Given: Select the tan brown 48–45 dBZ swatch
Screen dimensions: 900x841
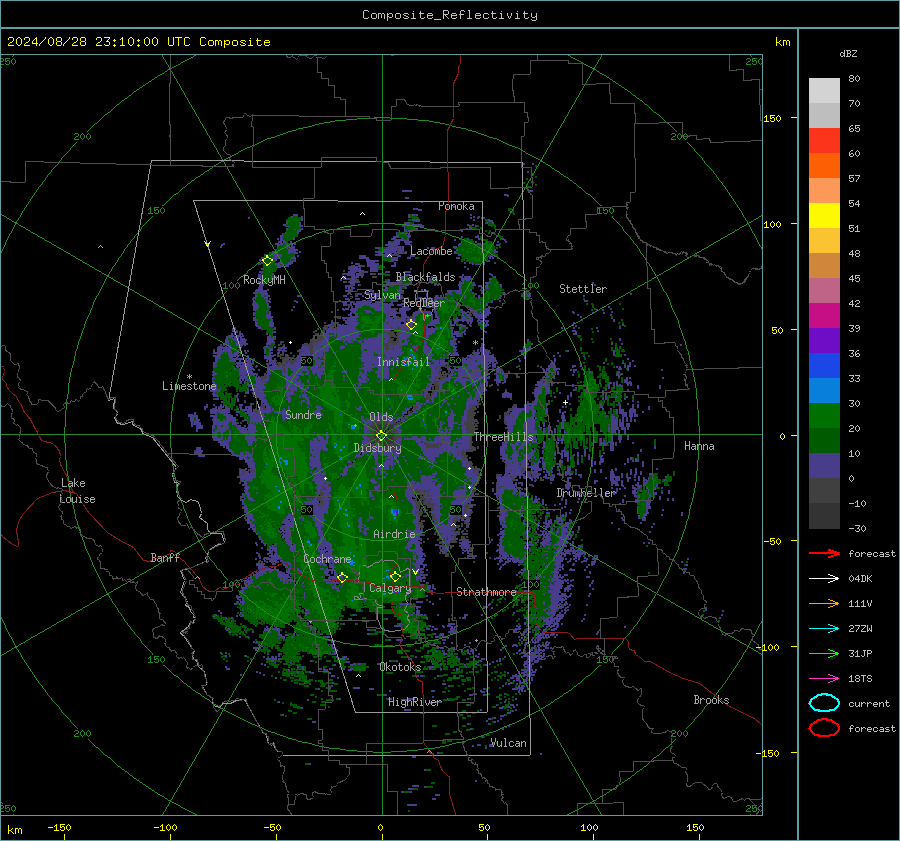Looking at the screenshot, I should [x=824, y=266].
